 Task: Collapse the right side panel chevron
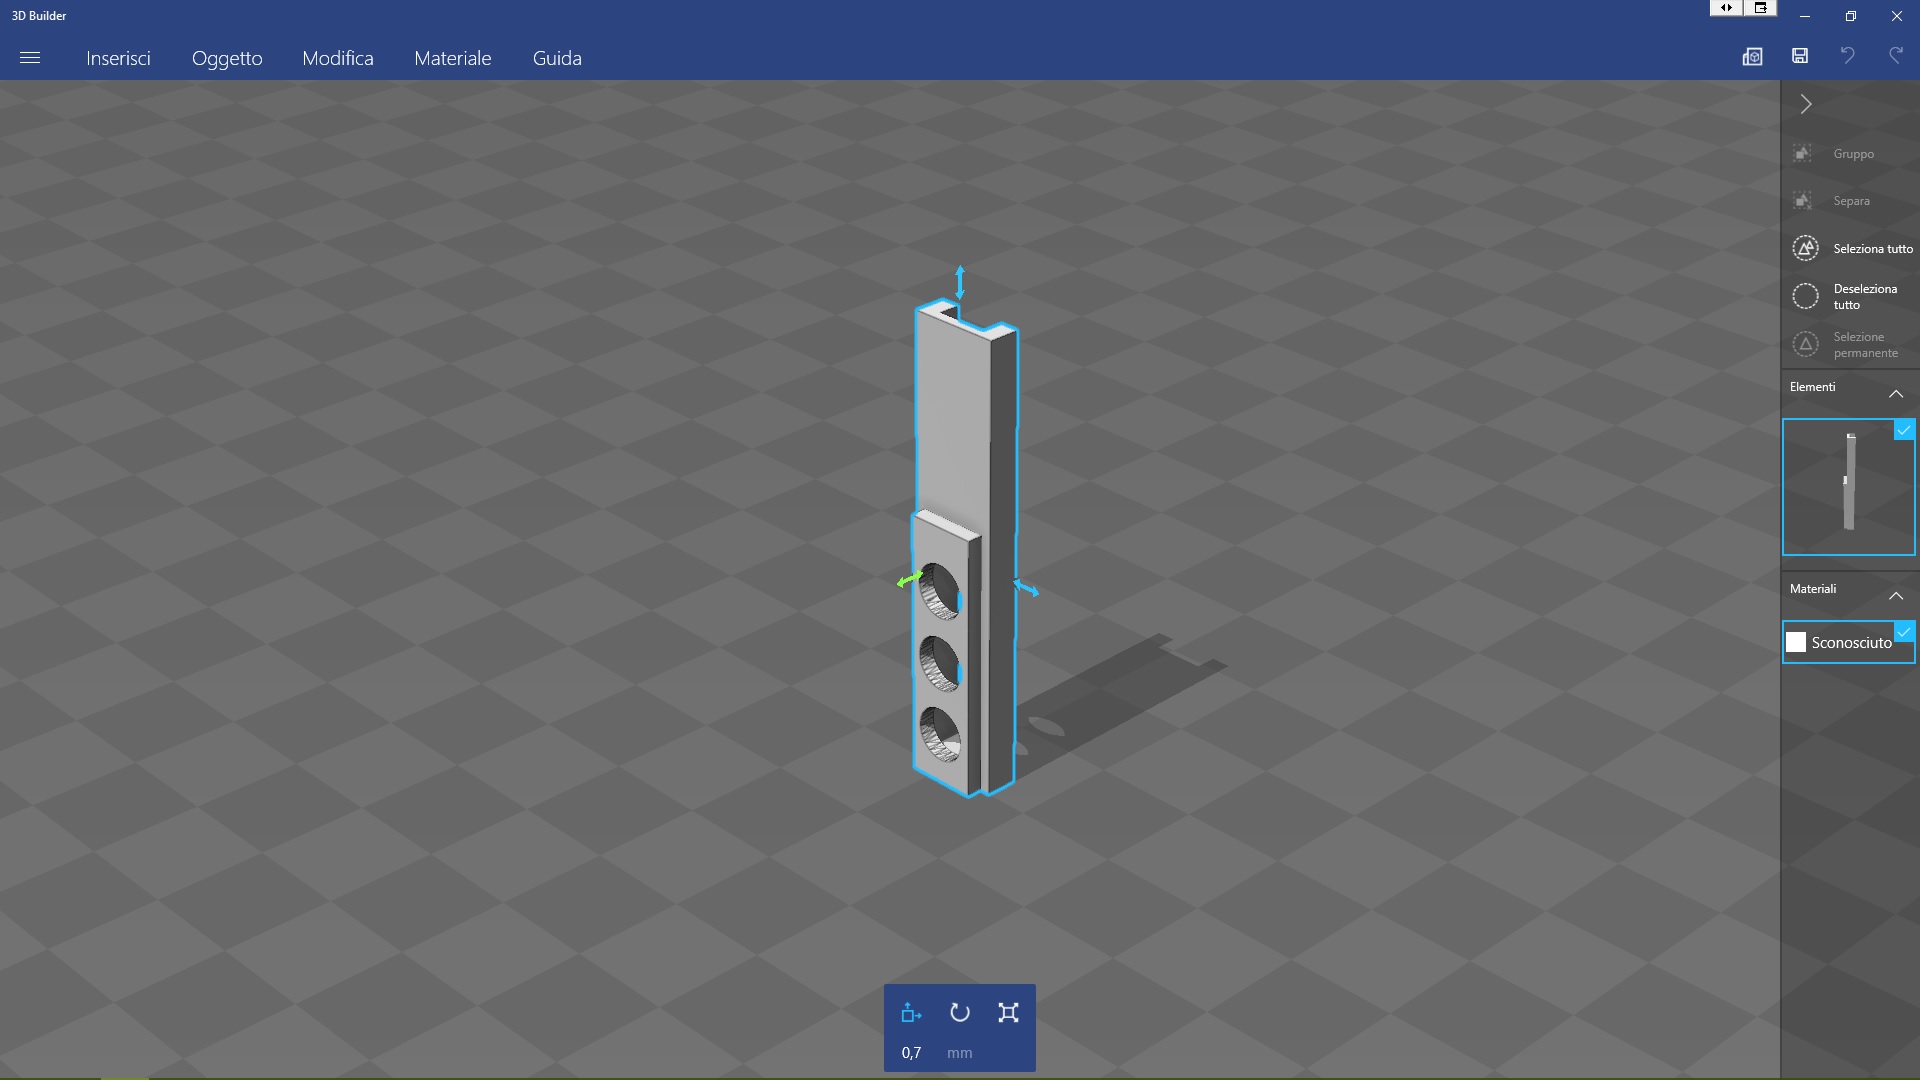pos(1806,104)
